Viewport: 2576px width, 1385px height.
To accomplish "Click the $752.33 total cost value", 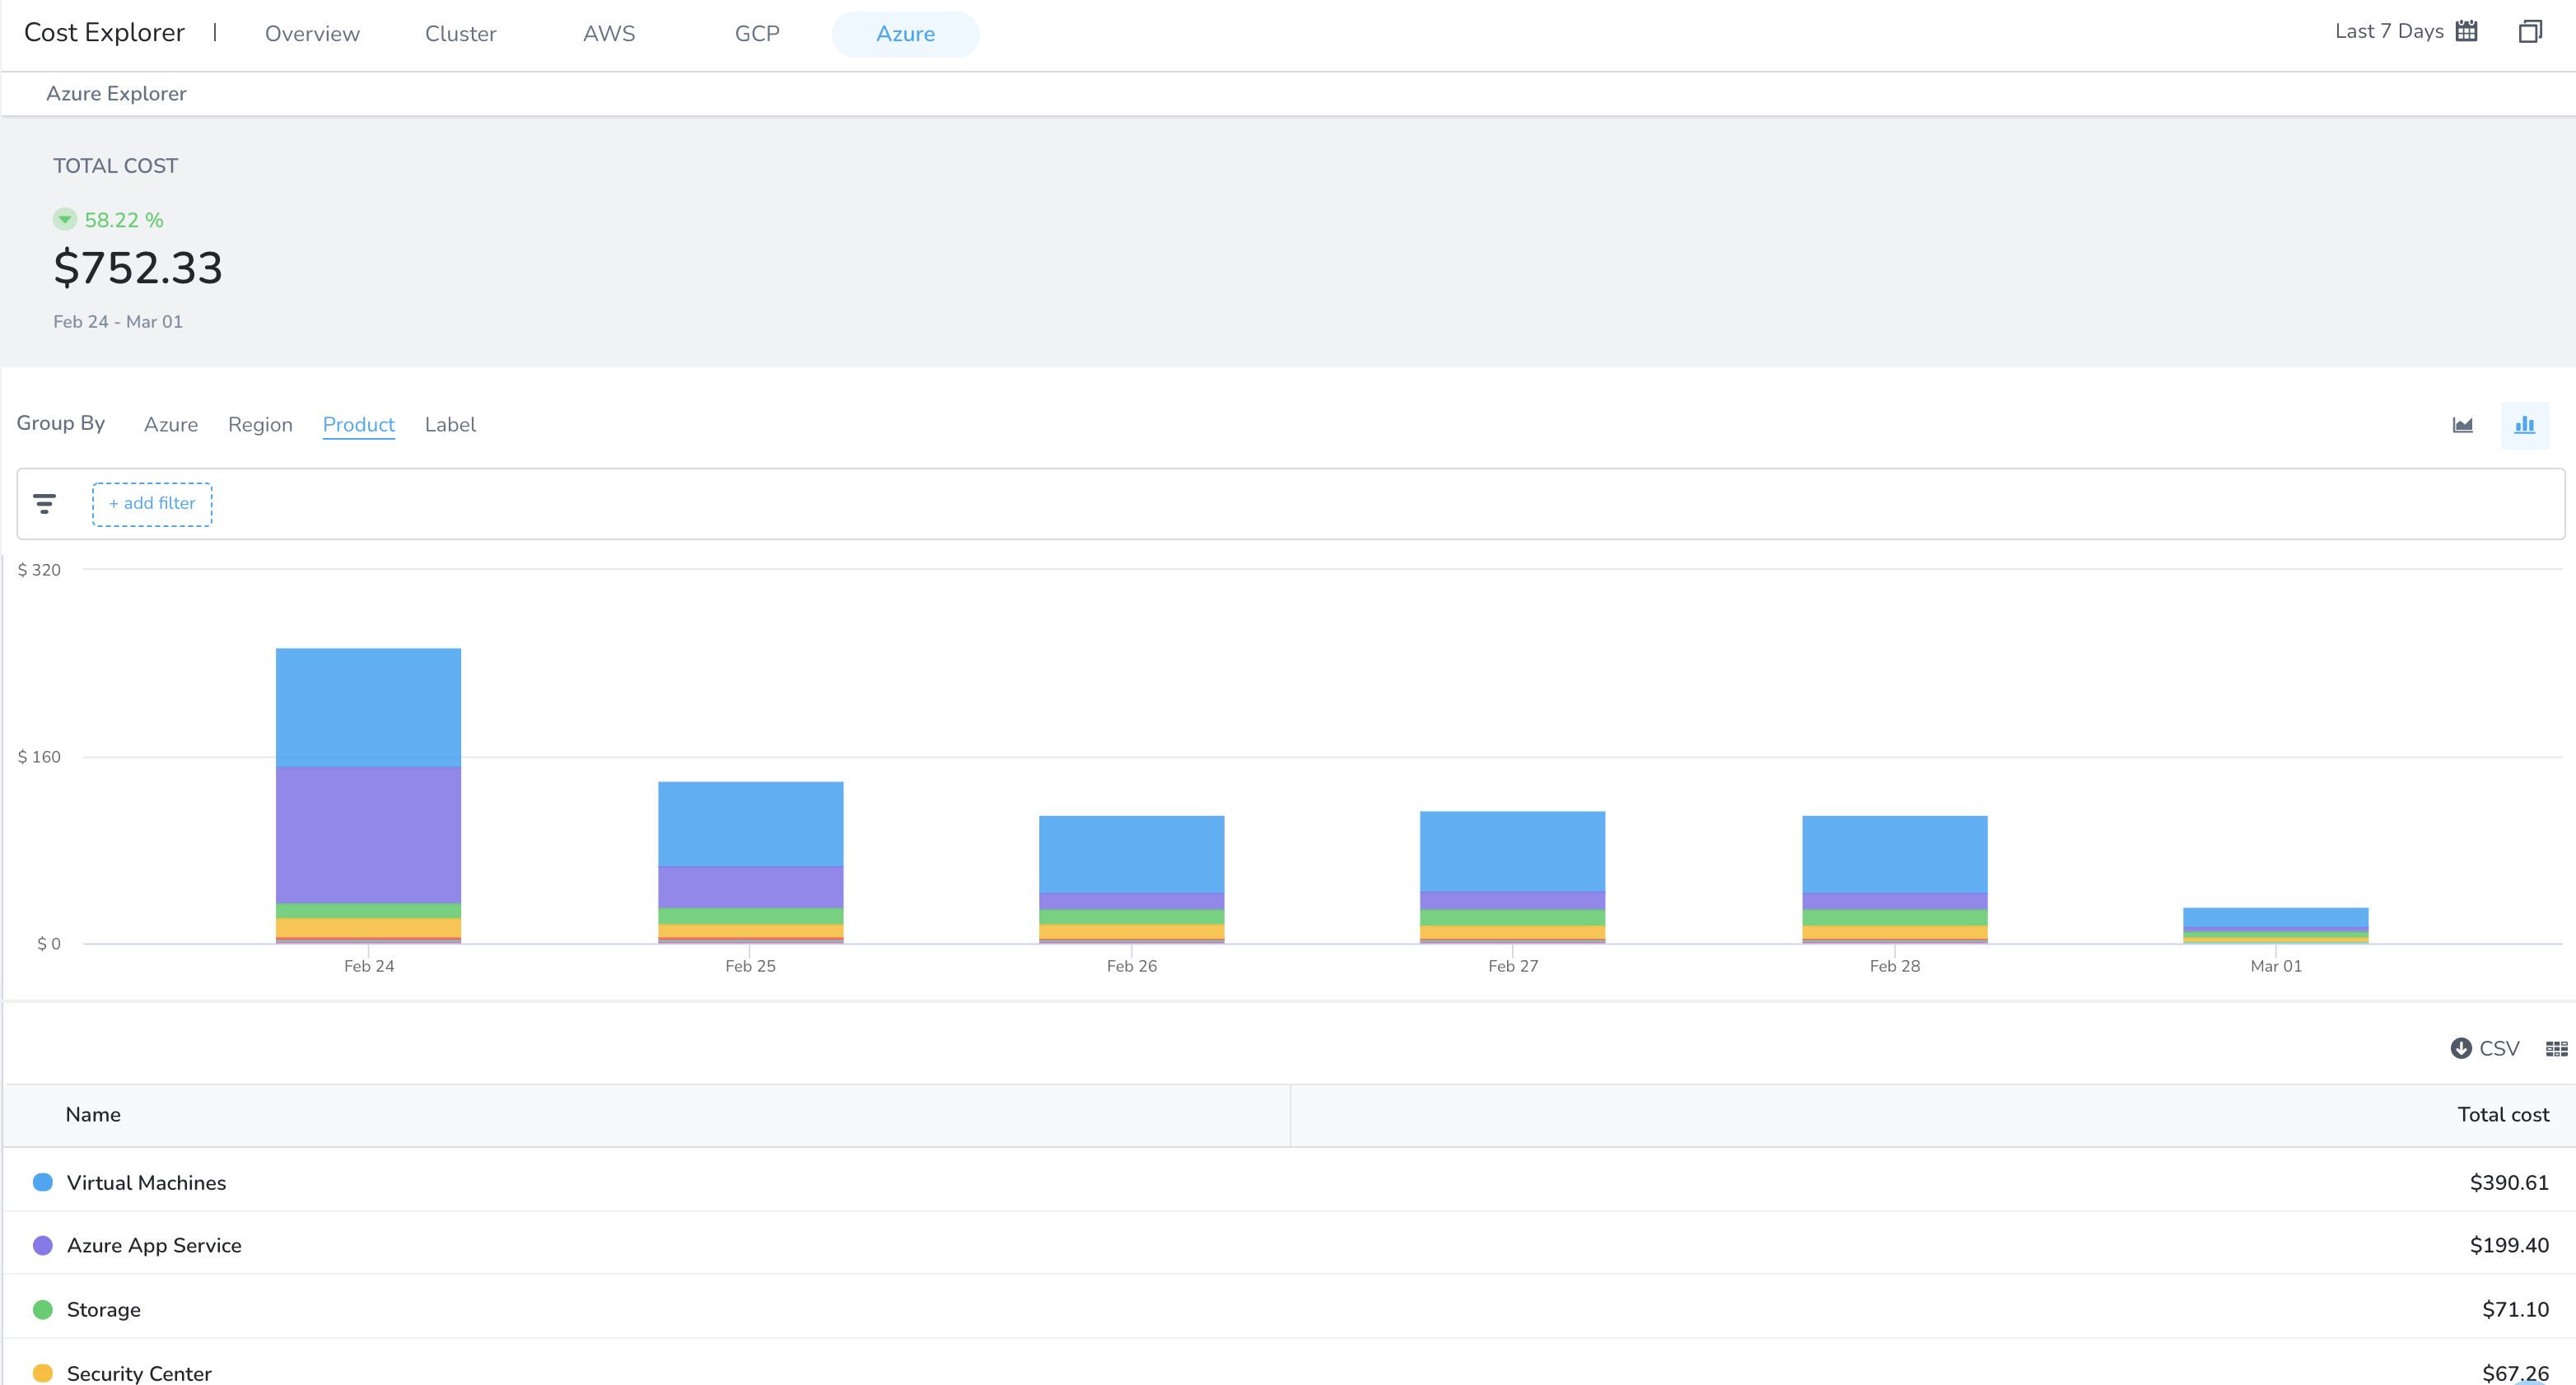I will [138, 268].
